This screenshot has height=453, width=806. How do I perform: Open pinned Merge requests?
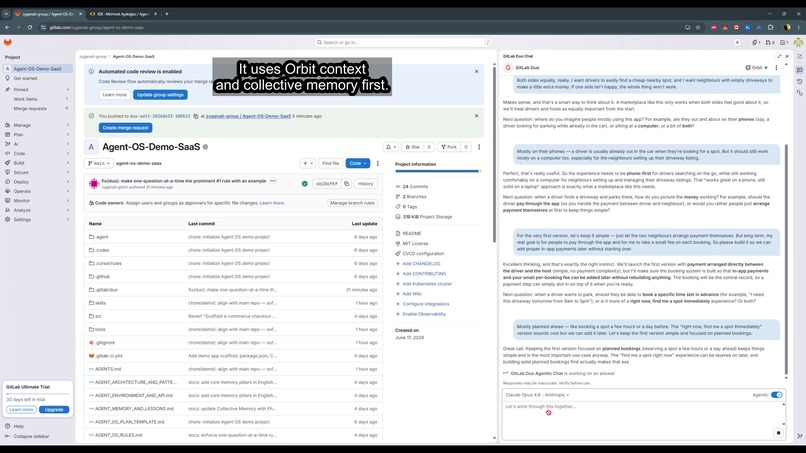tap(37, 108)
